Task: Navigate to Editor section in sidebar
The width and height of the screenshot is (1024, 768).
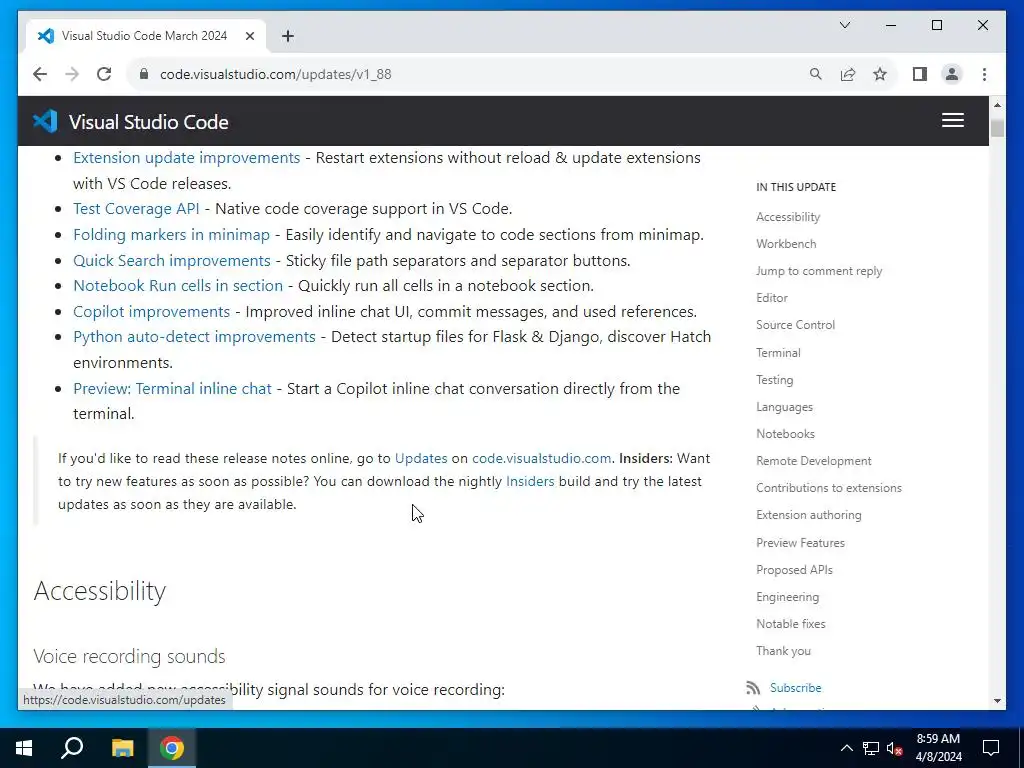Action: coord(771,298)
